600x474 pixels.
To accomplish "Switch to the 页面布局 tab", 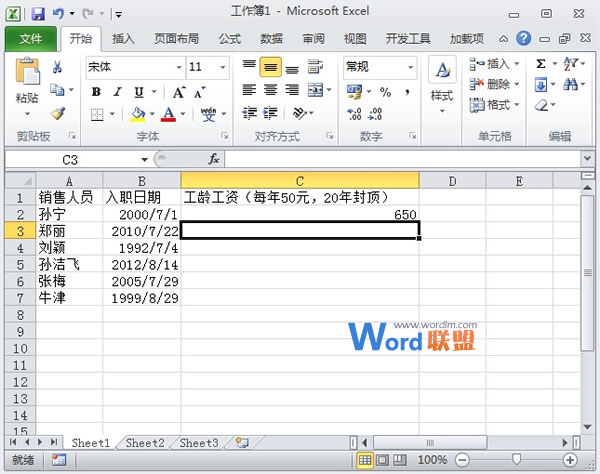I will (176, 39).
